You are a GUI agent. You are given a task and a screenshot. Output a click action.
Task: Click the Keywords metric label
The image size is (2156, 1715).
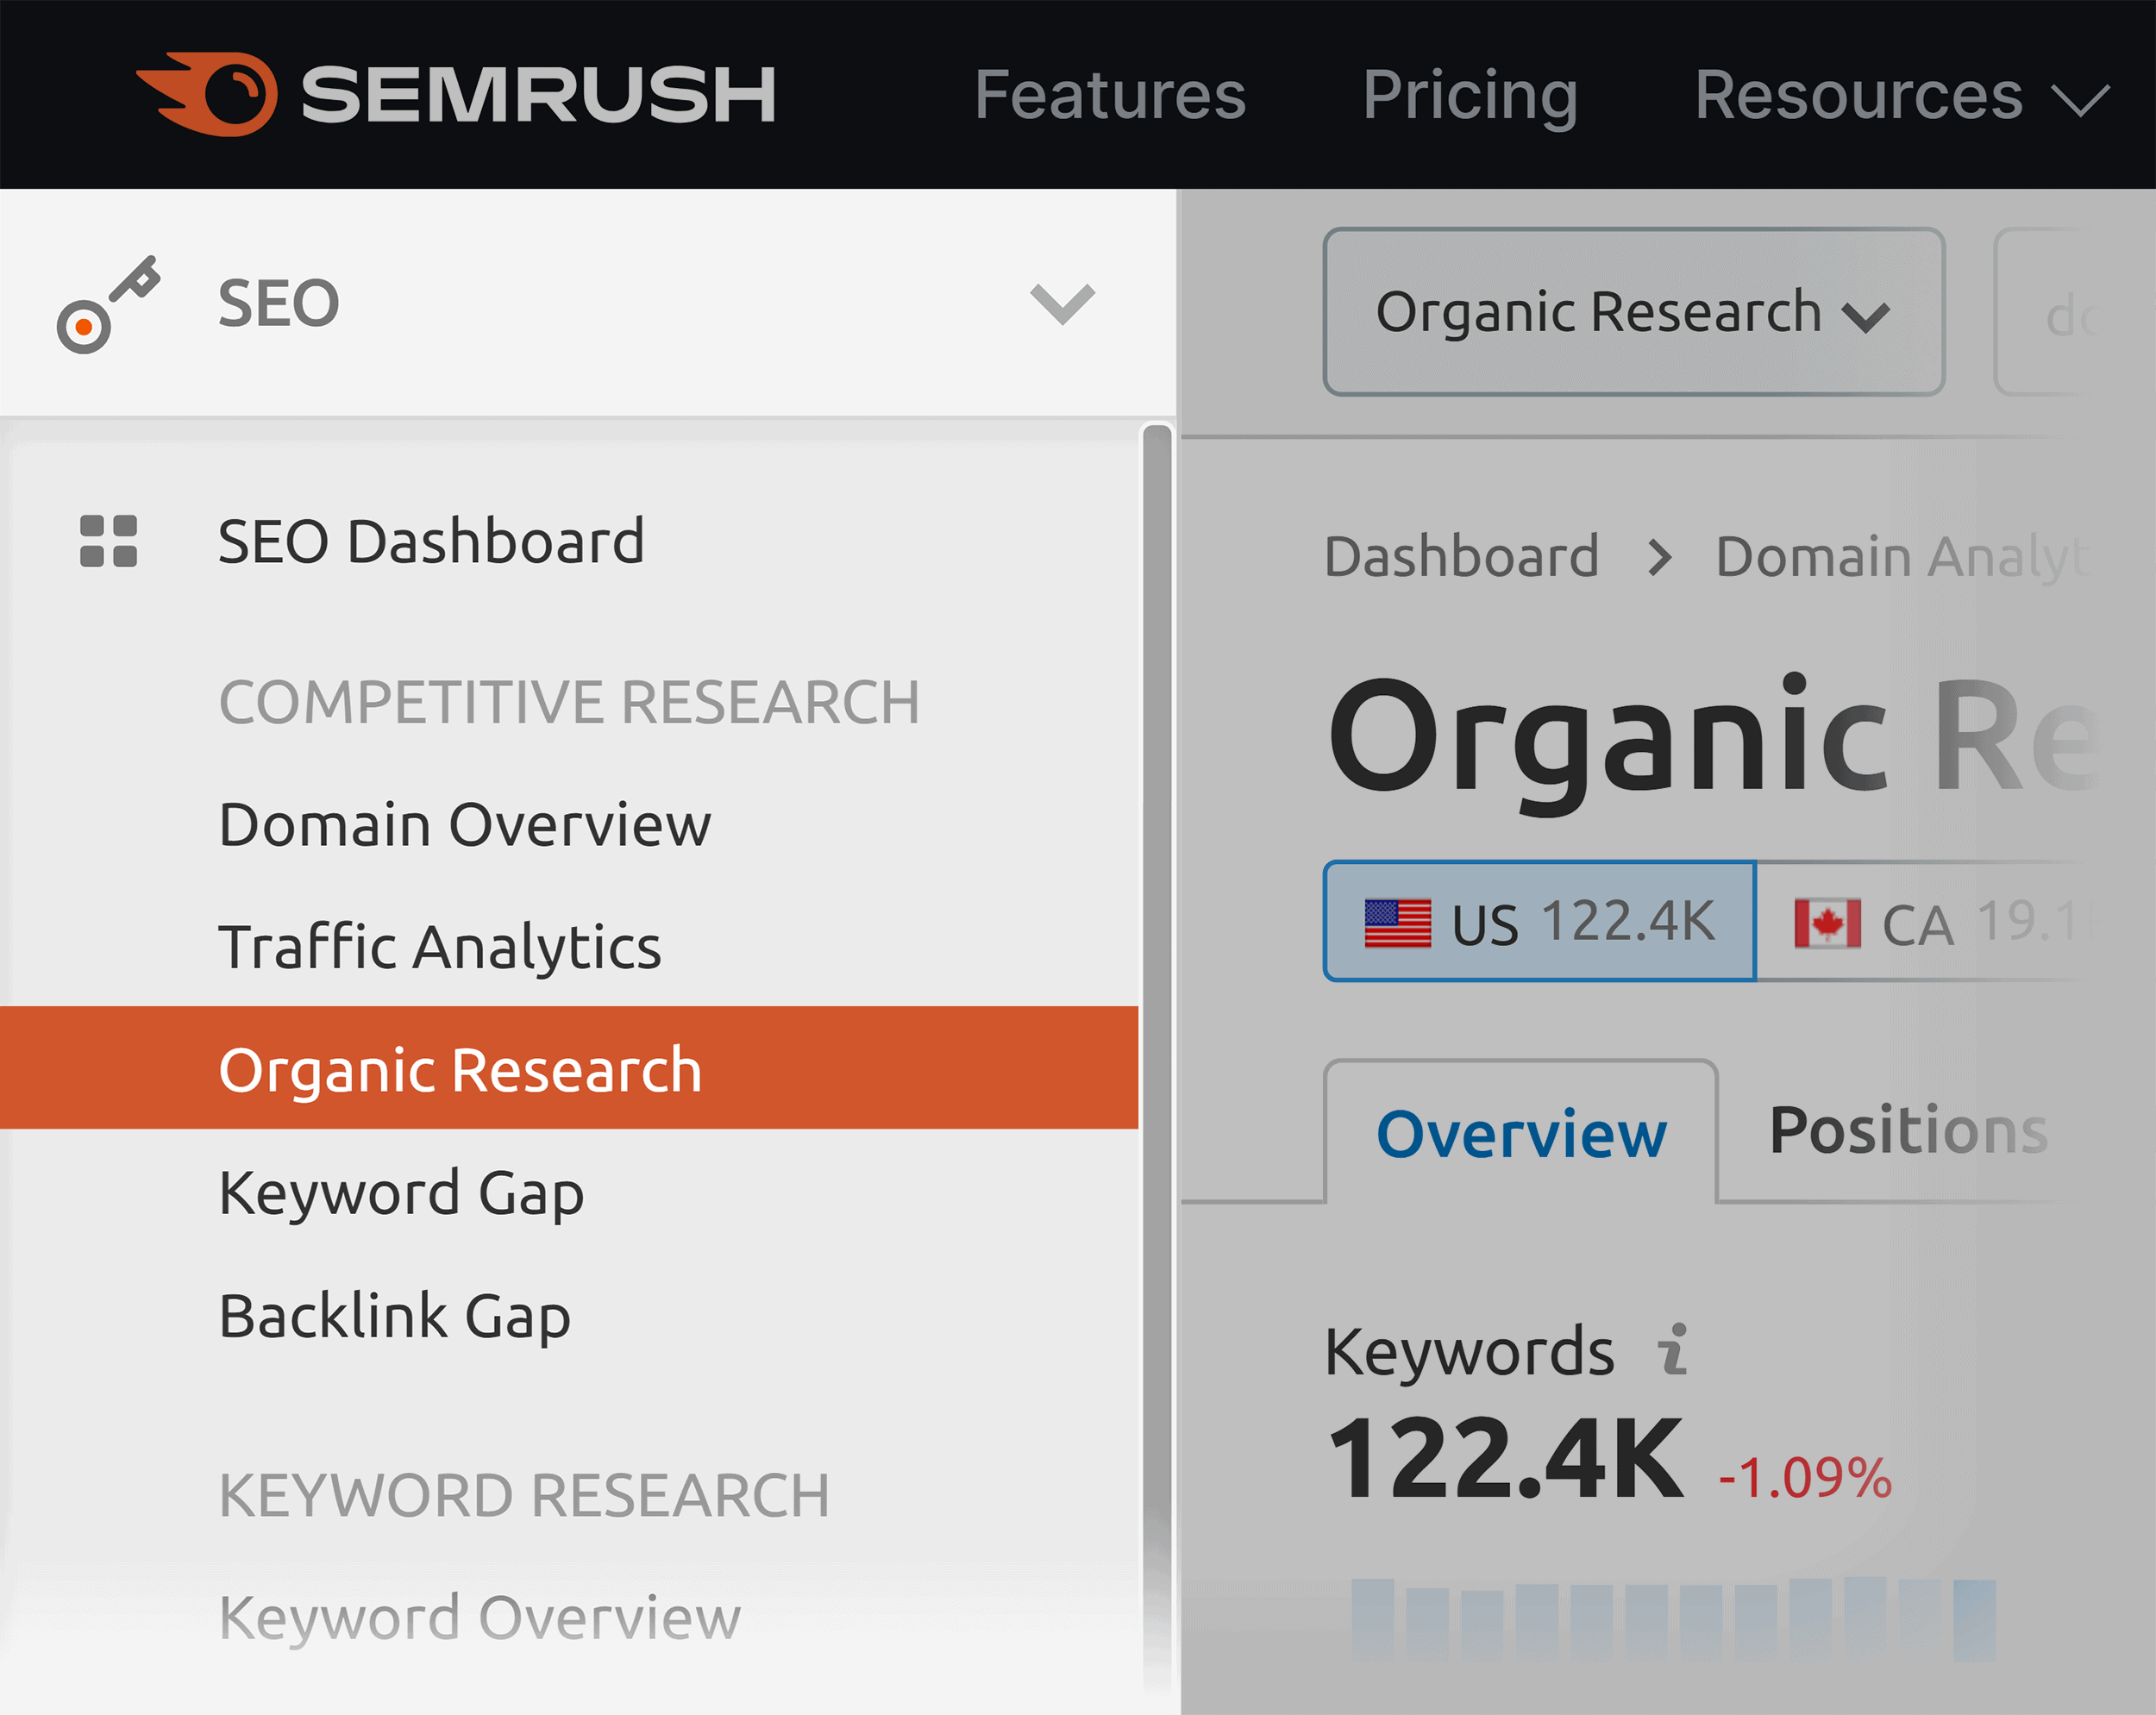1469,1351
